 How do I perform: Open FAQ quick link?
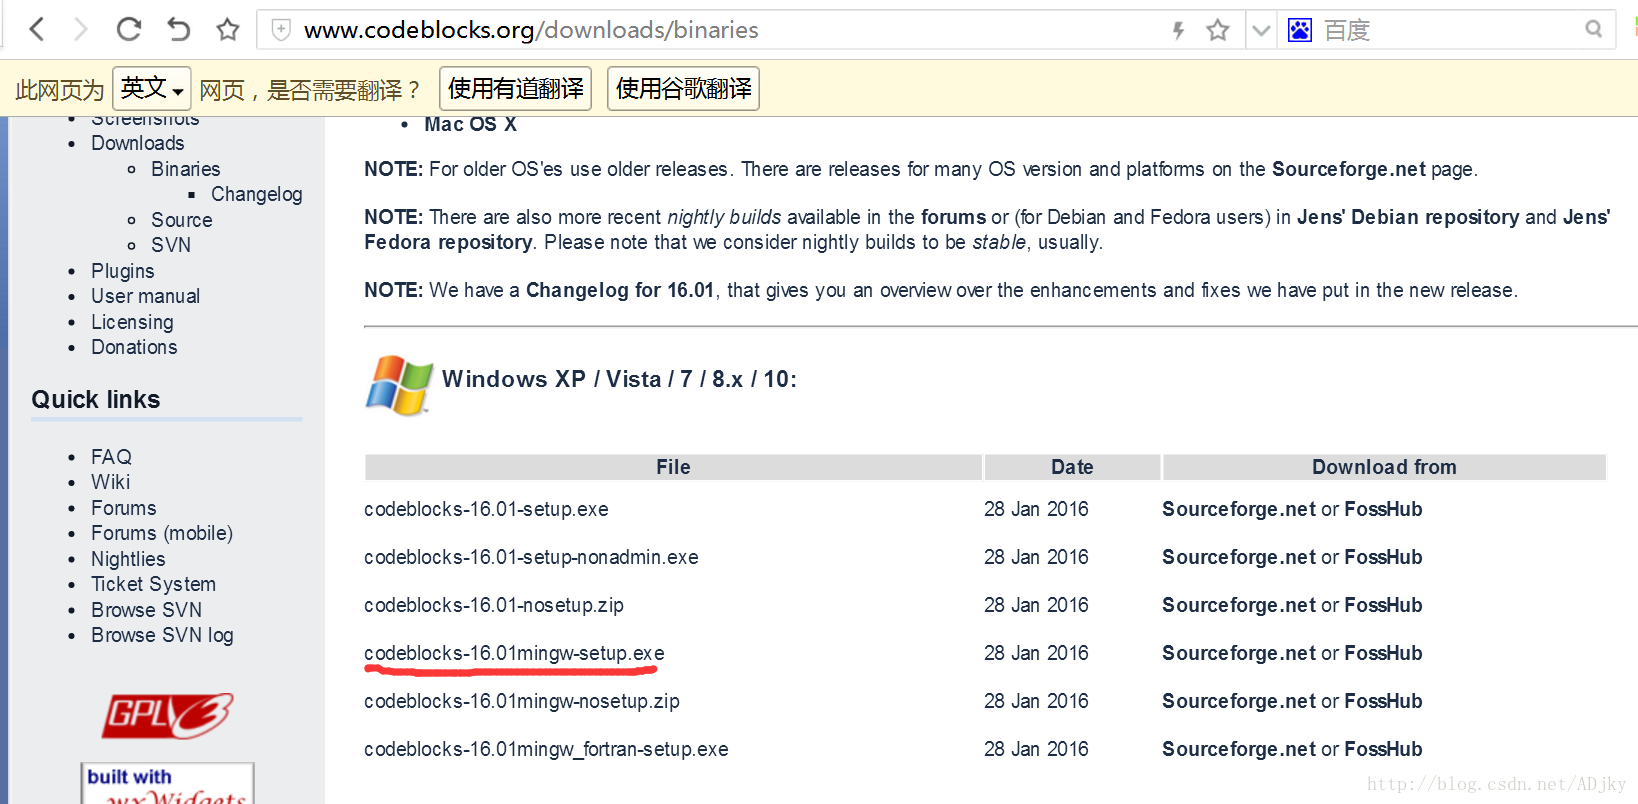point(111,457)
